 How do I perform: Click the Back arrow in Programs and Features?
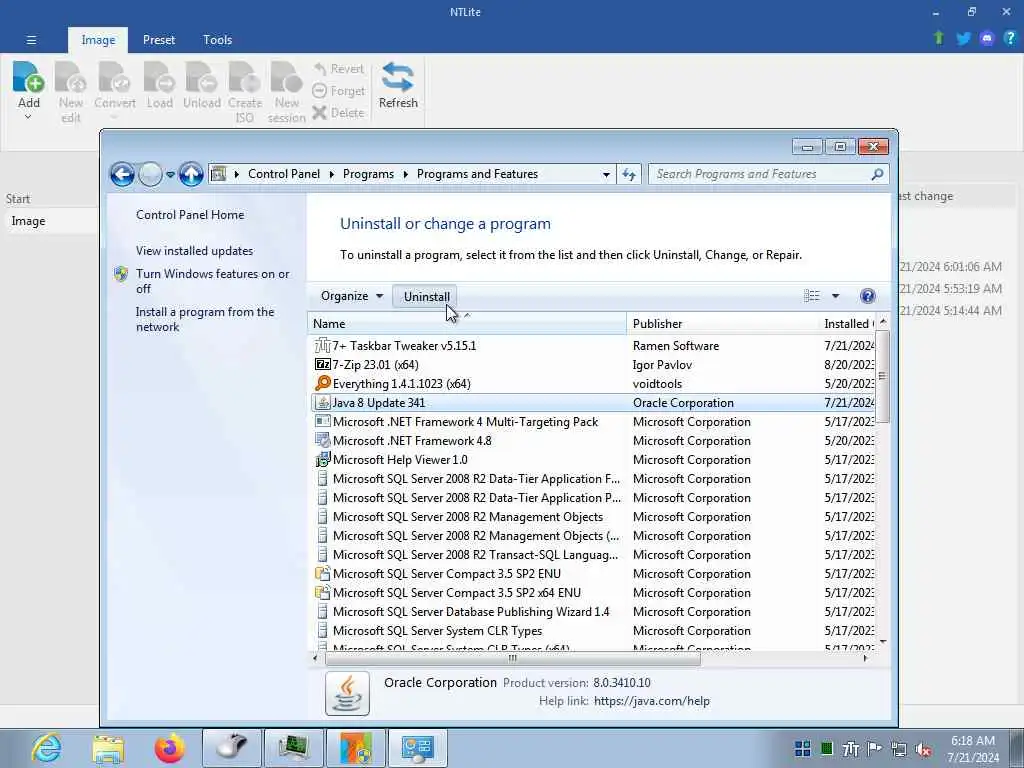click(x=122, y=174)
